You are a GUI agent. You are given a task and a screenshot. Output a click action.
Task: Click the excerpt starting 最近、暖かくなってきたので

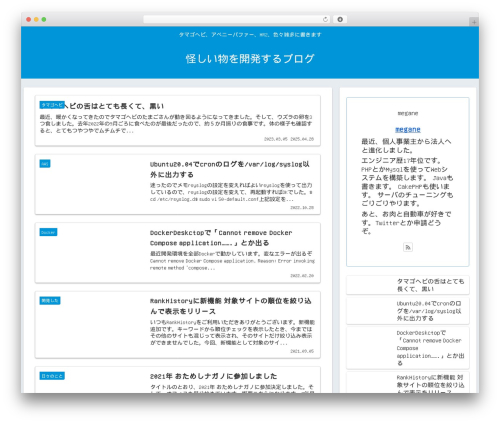tap(176, 124)
